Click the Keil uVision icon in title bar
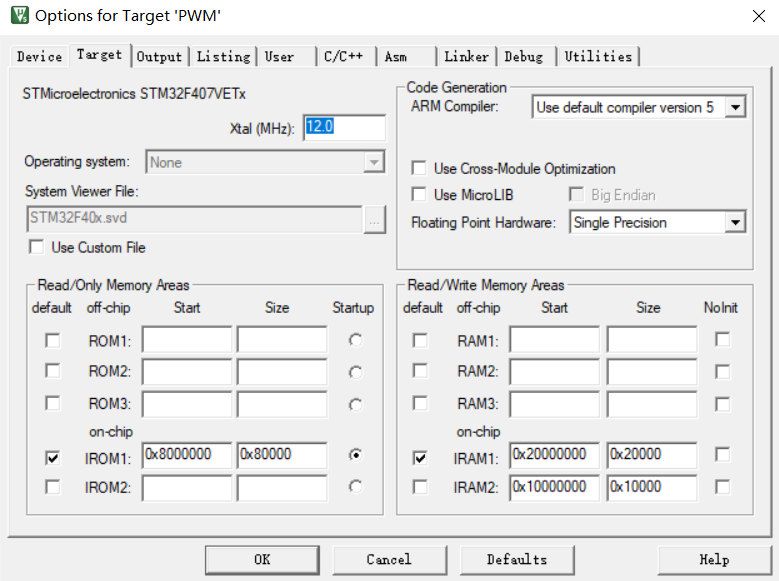This screenshot has width=779, height=581. point(20,15)
